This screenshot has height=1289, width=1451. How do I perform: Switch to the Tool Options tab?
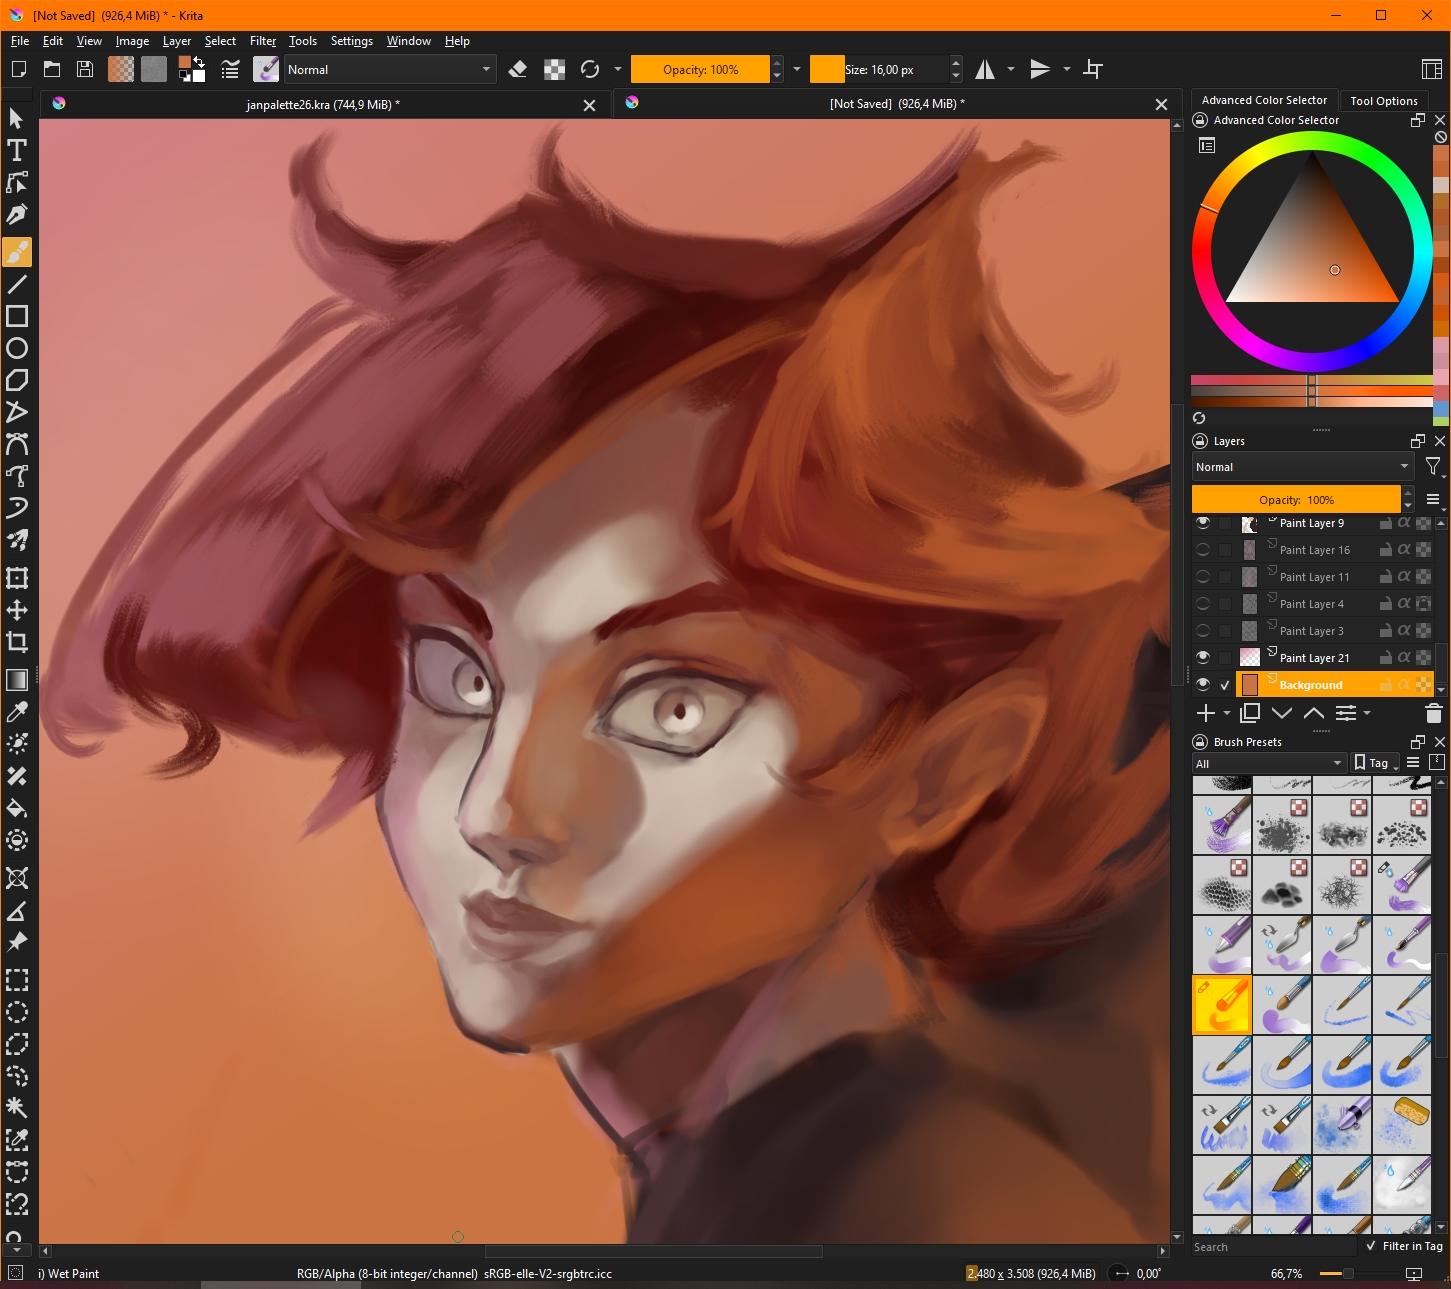pyautogui.click(x=1383, y=101)
